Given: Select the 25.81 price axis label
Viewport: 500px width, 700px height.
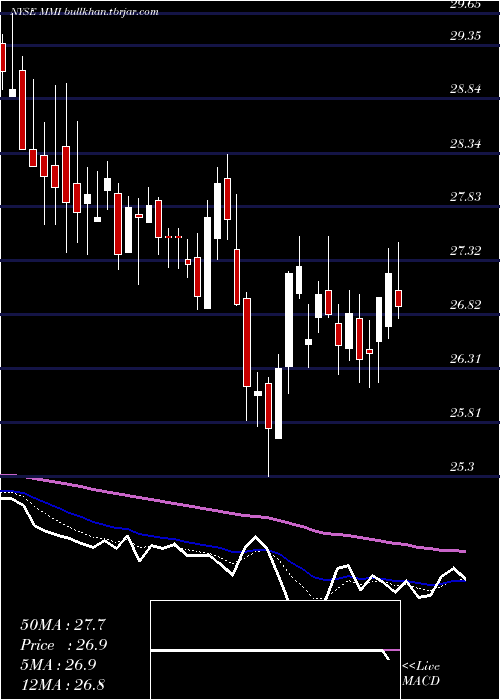Looking at the screenshot, I should pyautogui.click(x=465, y=413).
